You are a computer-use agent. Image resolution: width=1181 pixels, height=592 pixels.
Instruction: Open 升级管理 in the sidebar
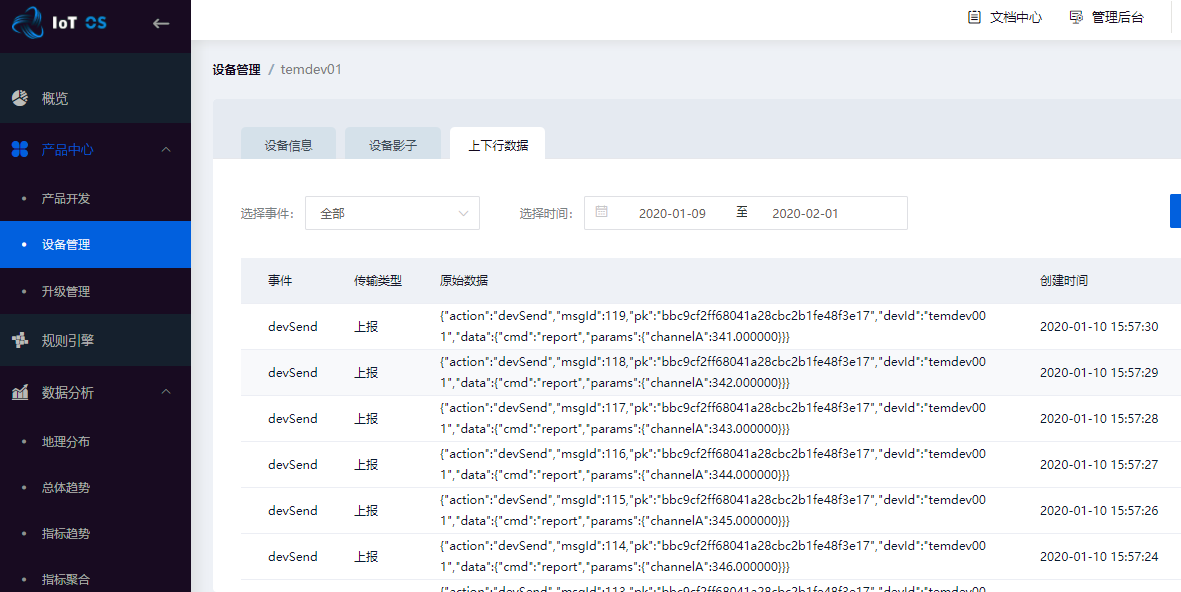[x=66, y=291]
